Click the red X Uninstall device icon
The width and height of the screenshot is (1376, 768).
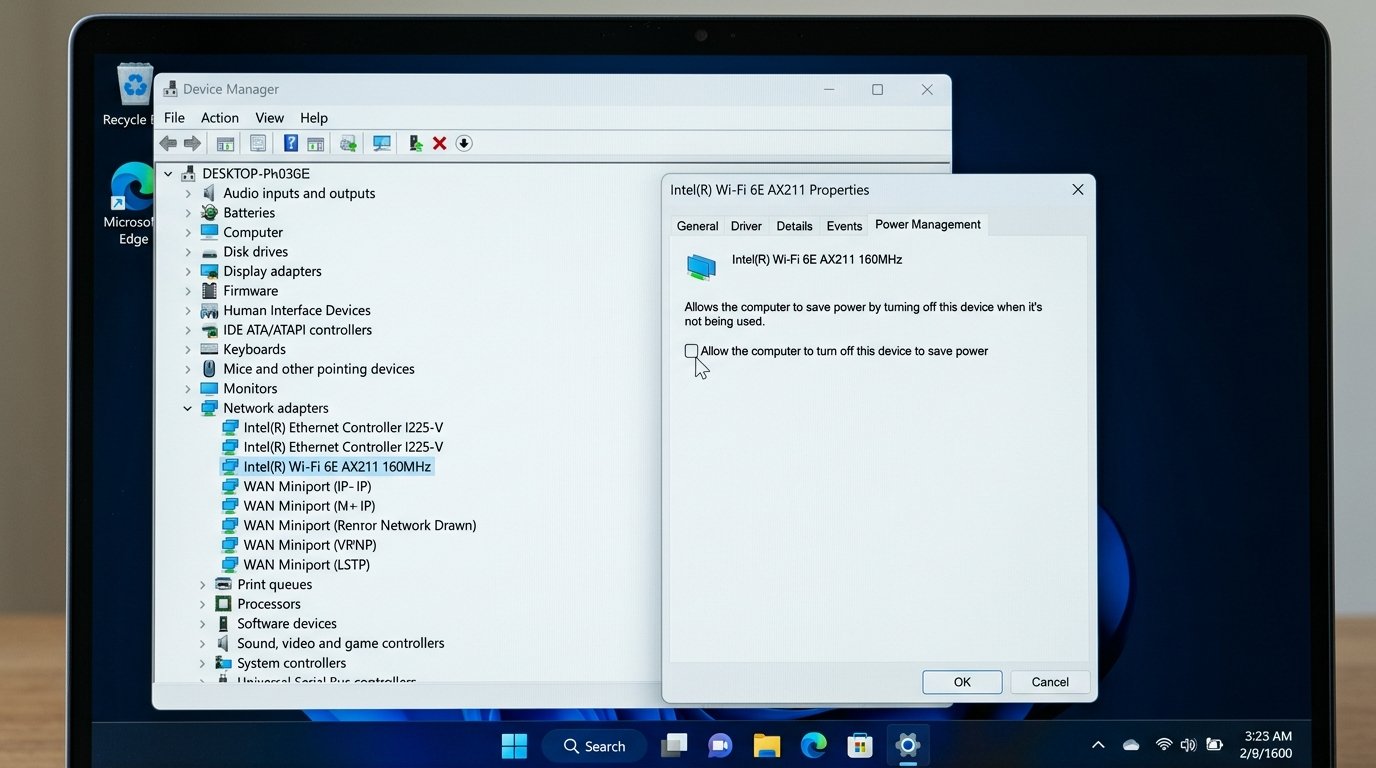click(439, 144)
